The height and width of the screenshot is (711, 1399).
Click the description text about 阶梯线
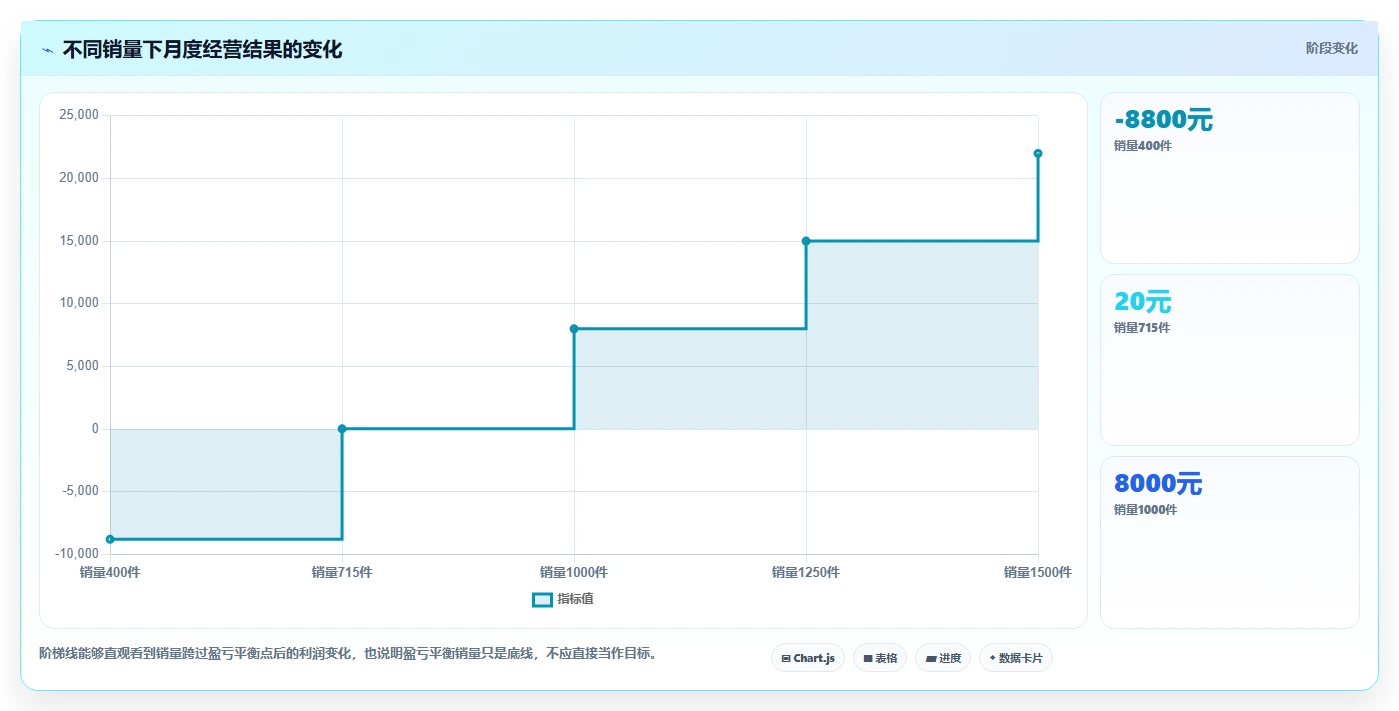click(x=349, y=653)
